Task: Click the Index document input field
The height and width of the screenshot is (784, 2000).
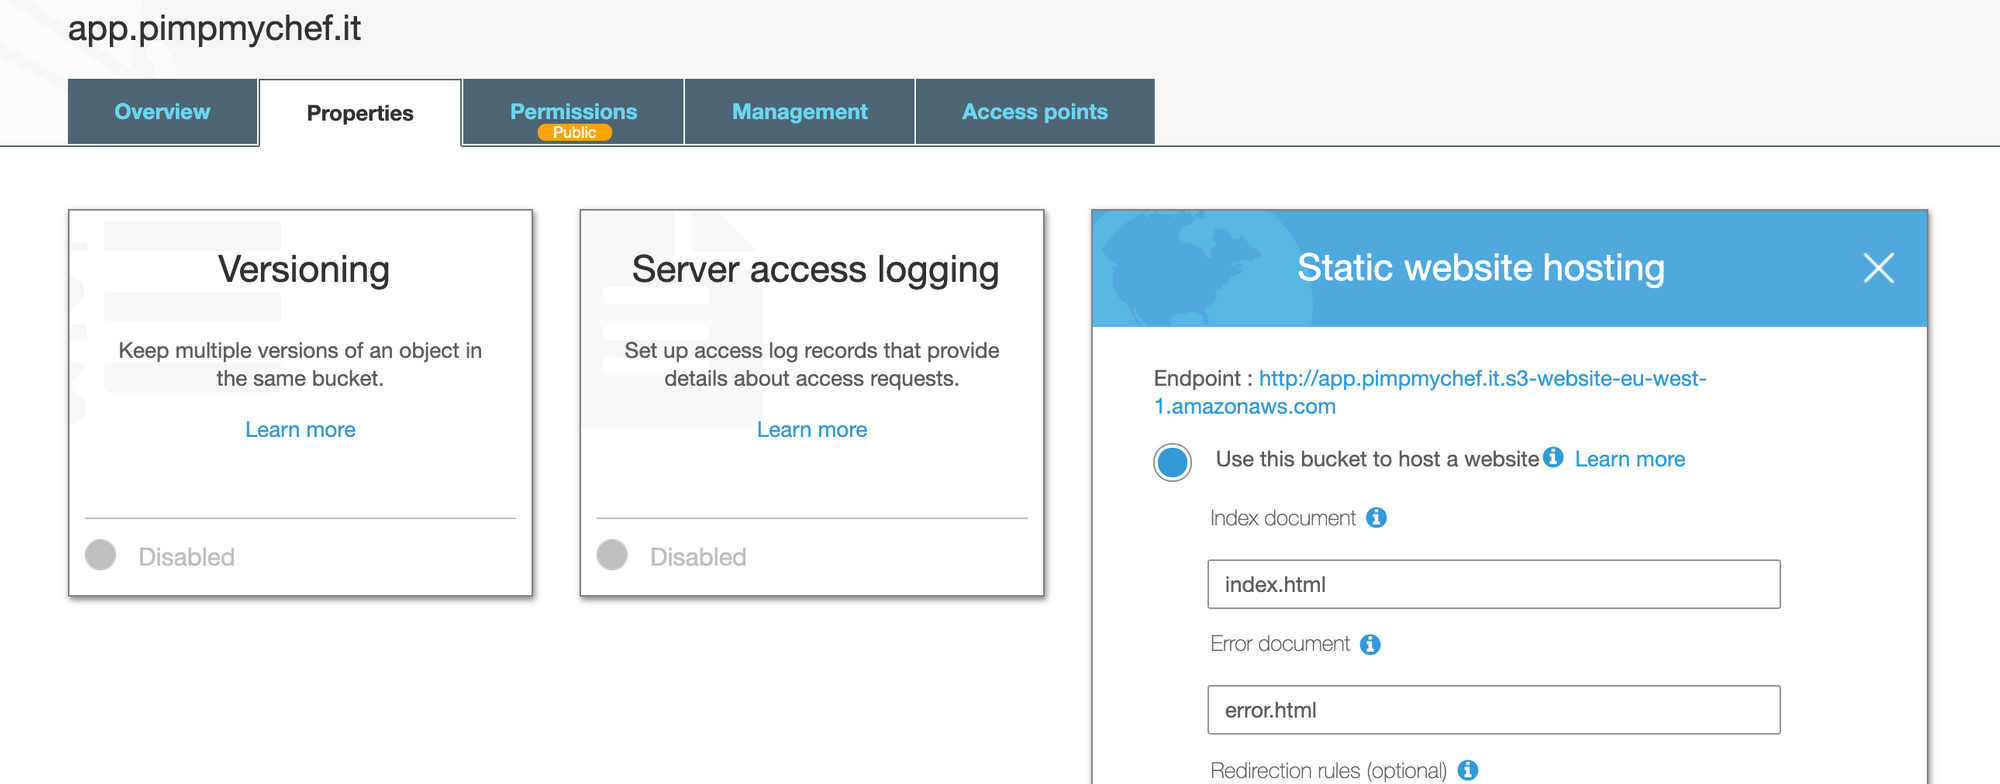Action: coord(1493,584)
